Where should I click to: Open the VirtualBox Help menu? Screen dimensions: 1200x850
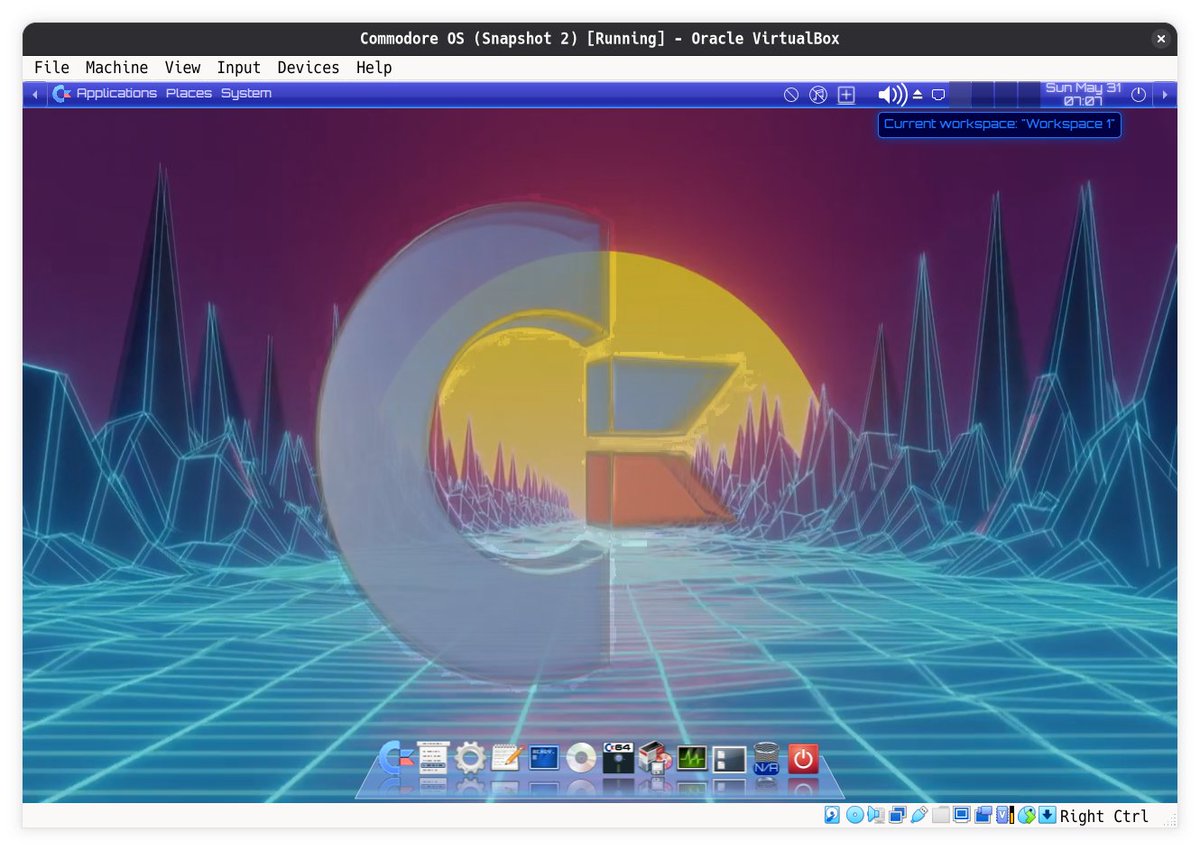point(374,68)
